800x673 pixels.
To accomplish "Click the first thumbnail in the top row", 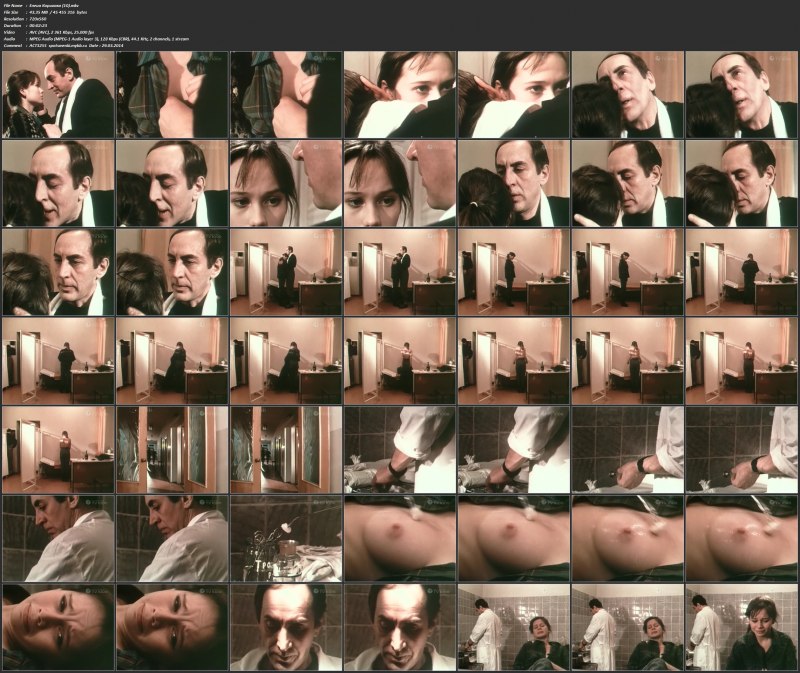I will click(57, 94).
